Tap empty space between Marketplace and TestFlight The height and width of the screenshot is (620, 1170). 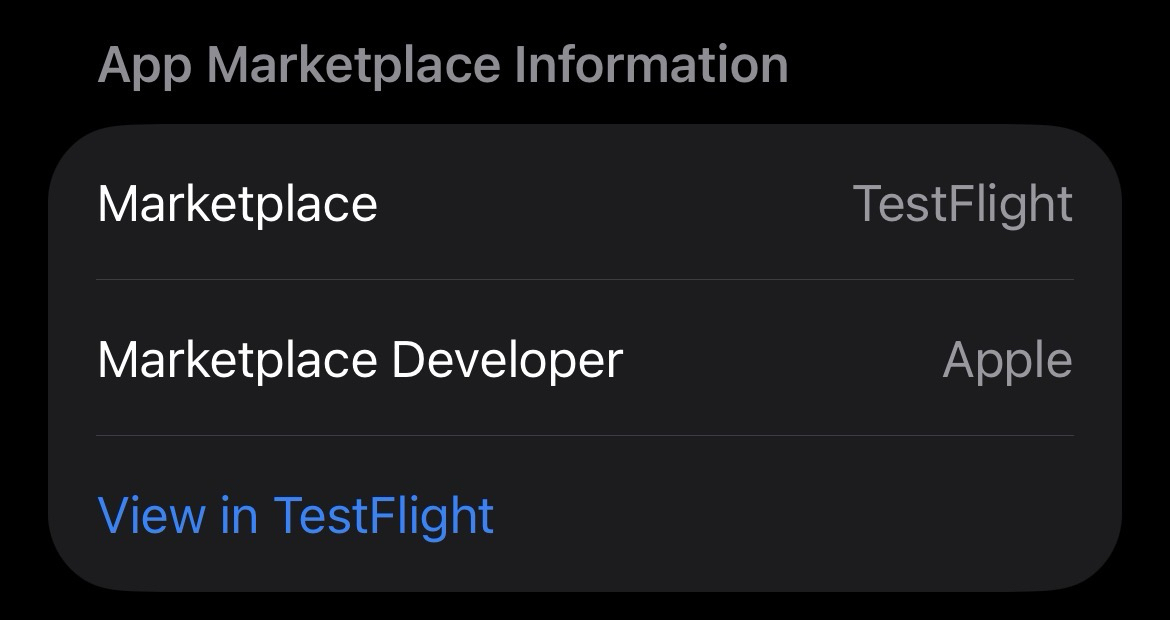coord(615,204)
